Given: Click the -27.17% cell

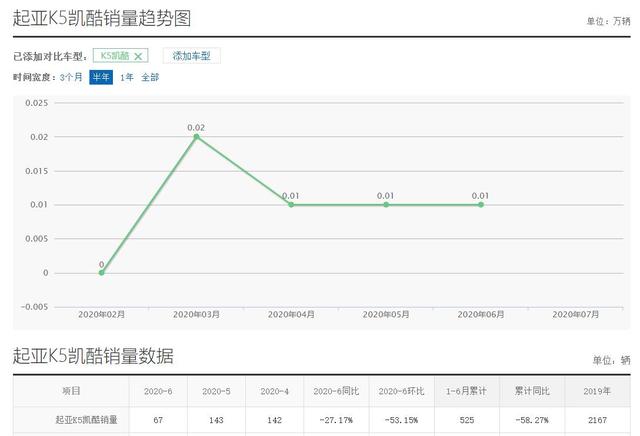Looking at the screenshot, I should [x=336, y=420].
